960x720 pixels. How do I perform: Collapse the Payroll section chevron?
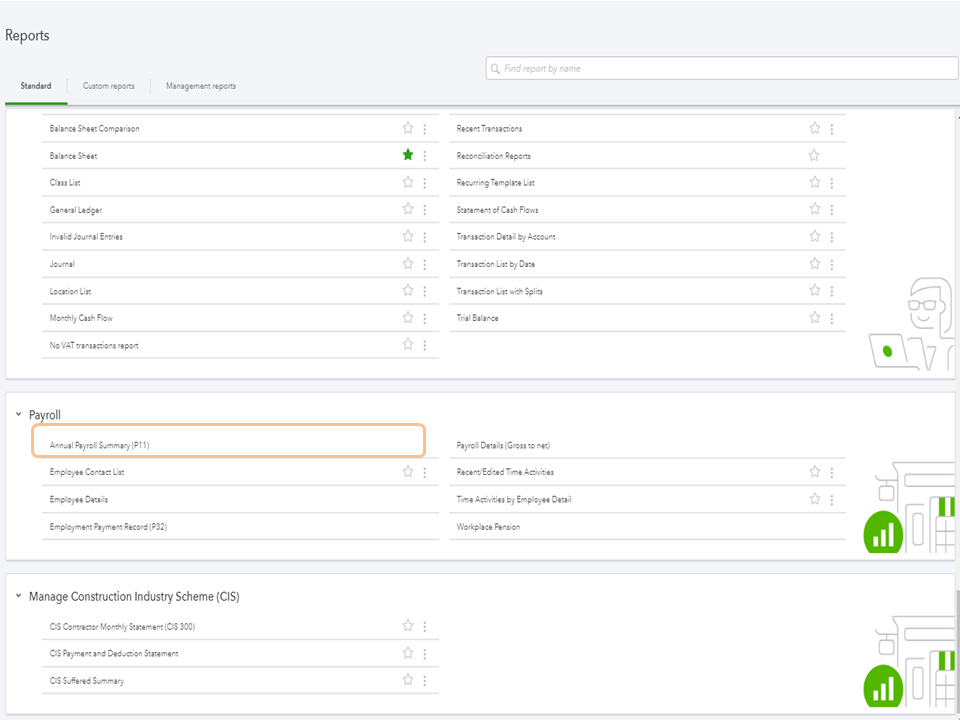[18, 414]
